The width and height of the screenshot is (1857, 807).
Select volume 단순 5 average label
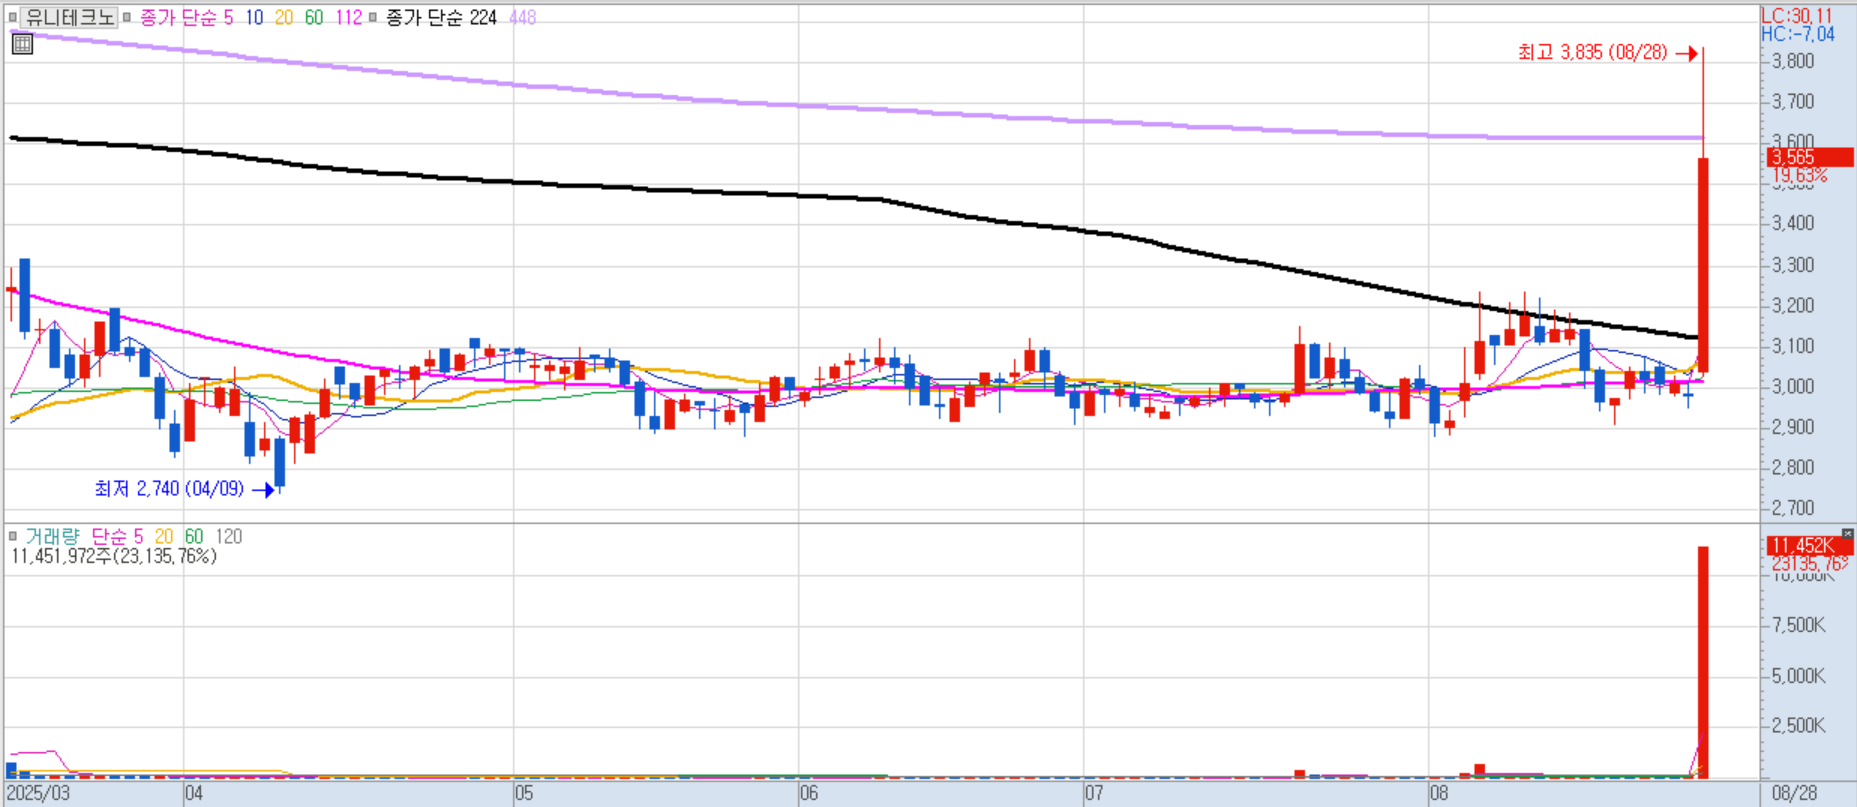(117, 536)
